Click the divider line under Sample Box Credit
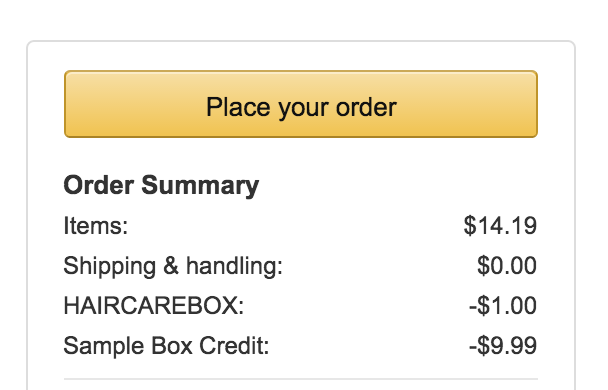 point(301,379)
